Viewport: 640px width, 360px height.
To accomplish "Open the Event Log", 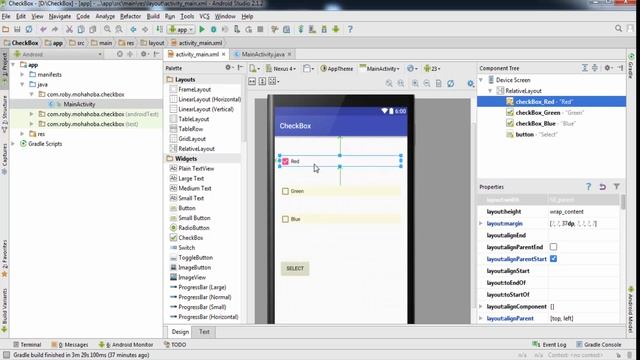I will pyautogui.click(x=549, y=344).
